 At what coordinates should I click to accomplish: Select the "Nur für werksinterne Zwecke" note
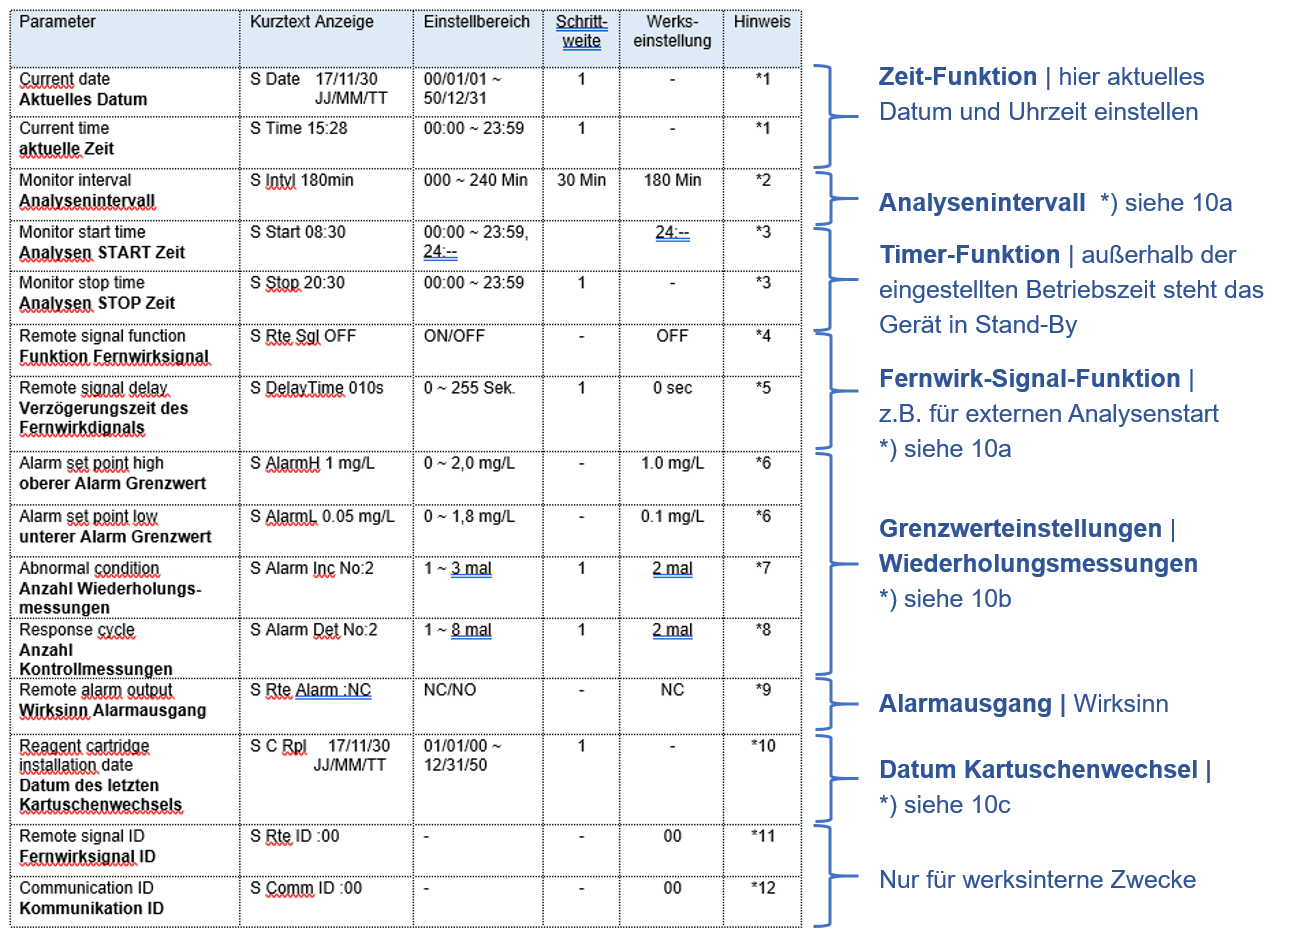point(1037,880)
